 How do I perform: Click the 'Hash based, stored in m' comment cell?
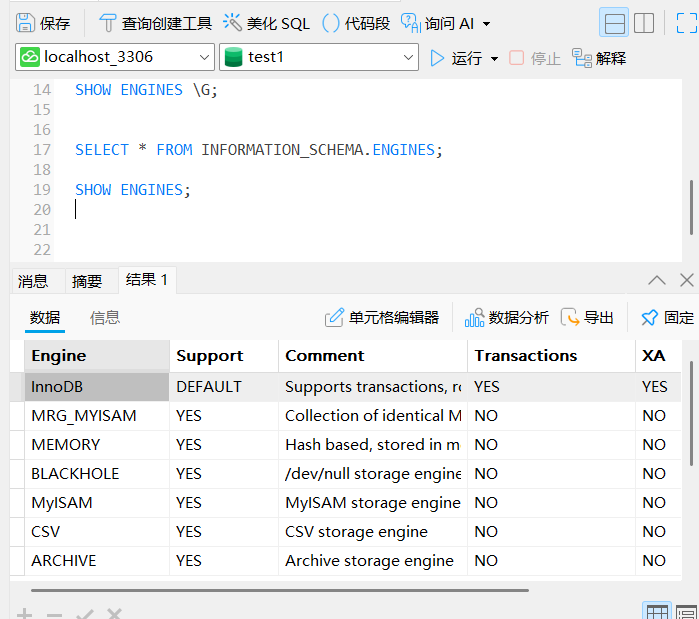tap(373, 445)
